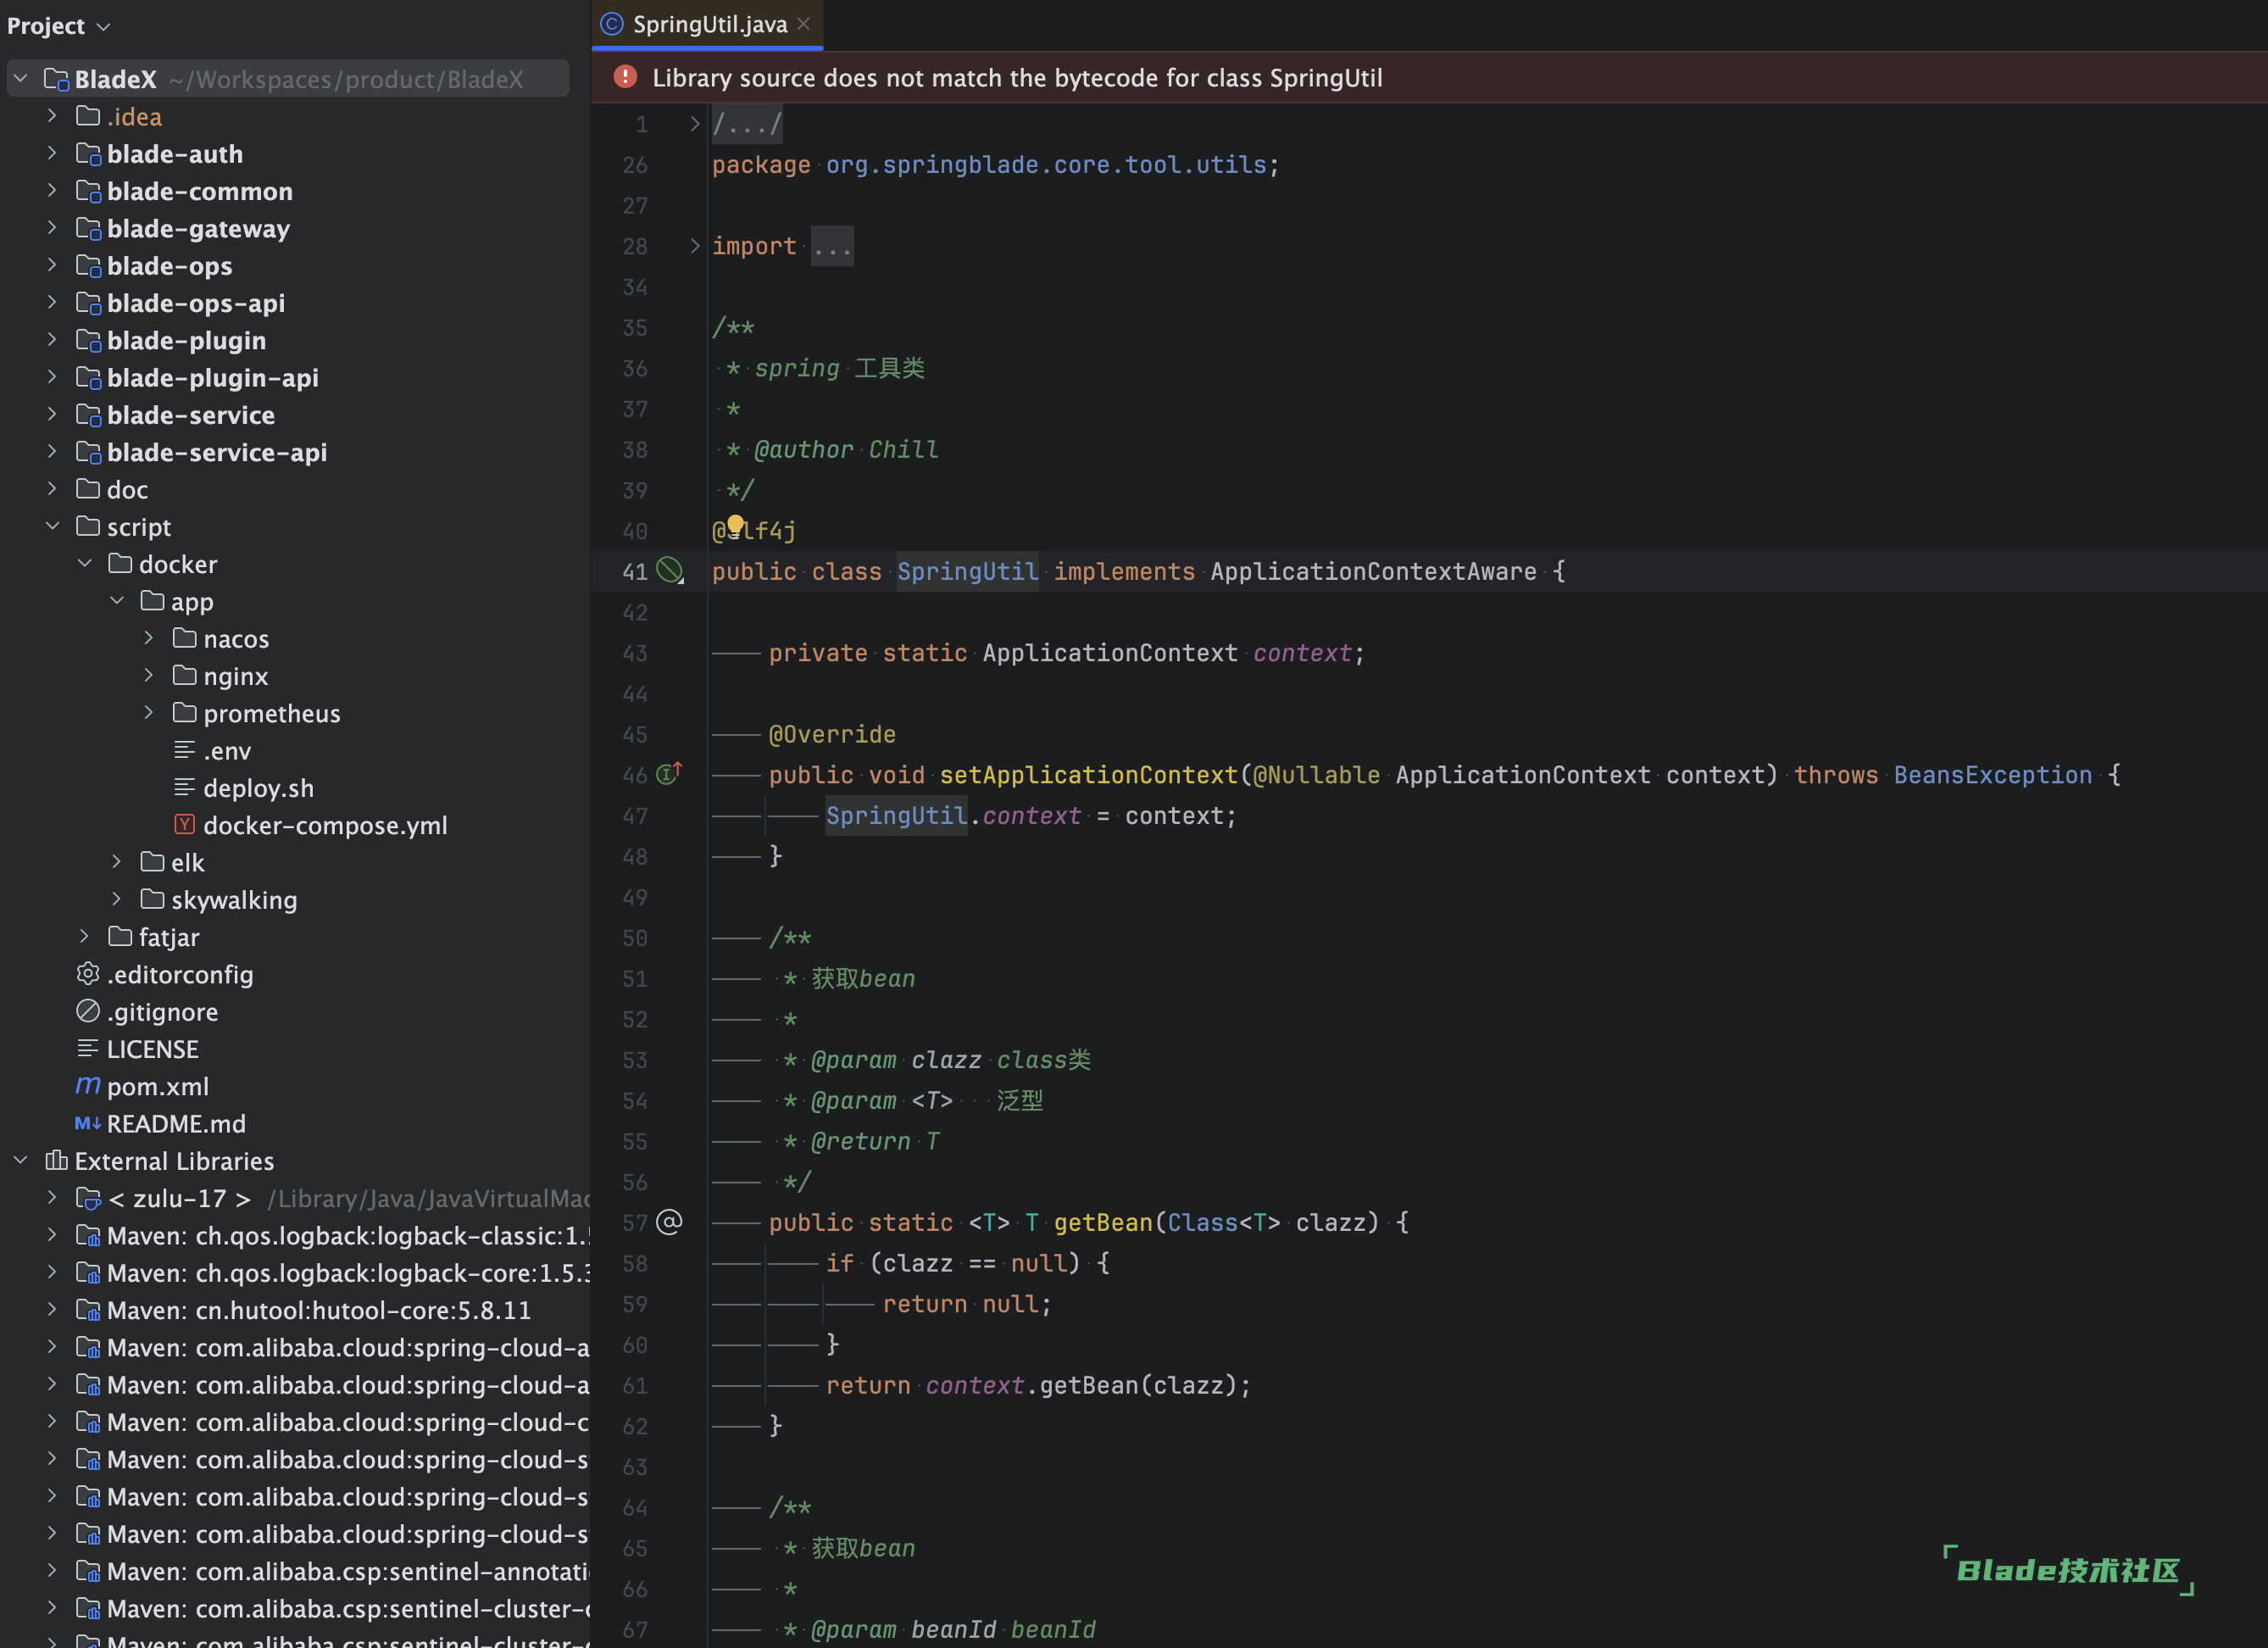Collapse the BladeX project root node
The image size is (2268, 1648).
coord(21,79)
